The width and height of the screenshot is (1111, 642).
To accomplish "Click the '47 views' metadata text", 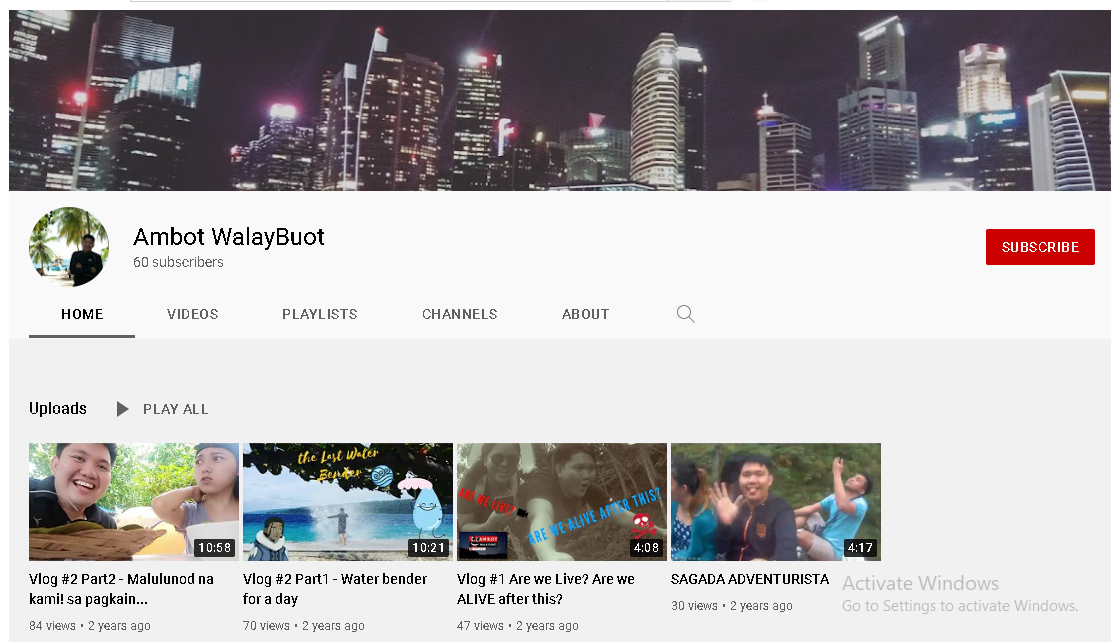I will point(480,626).
